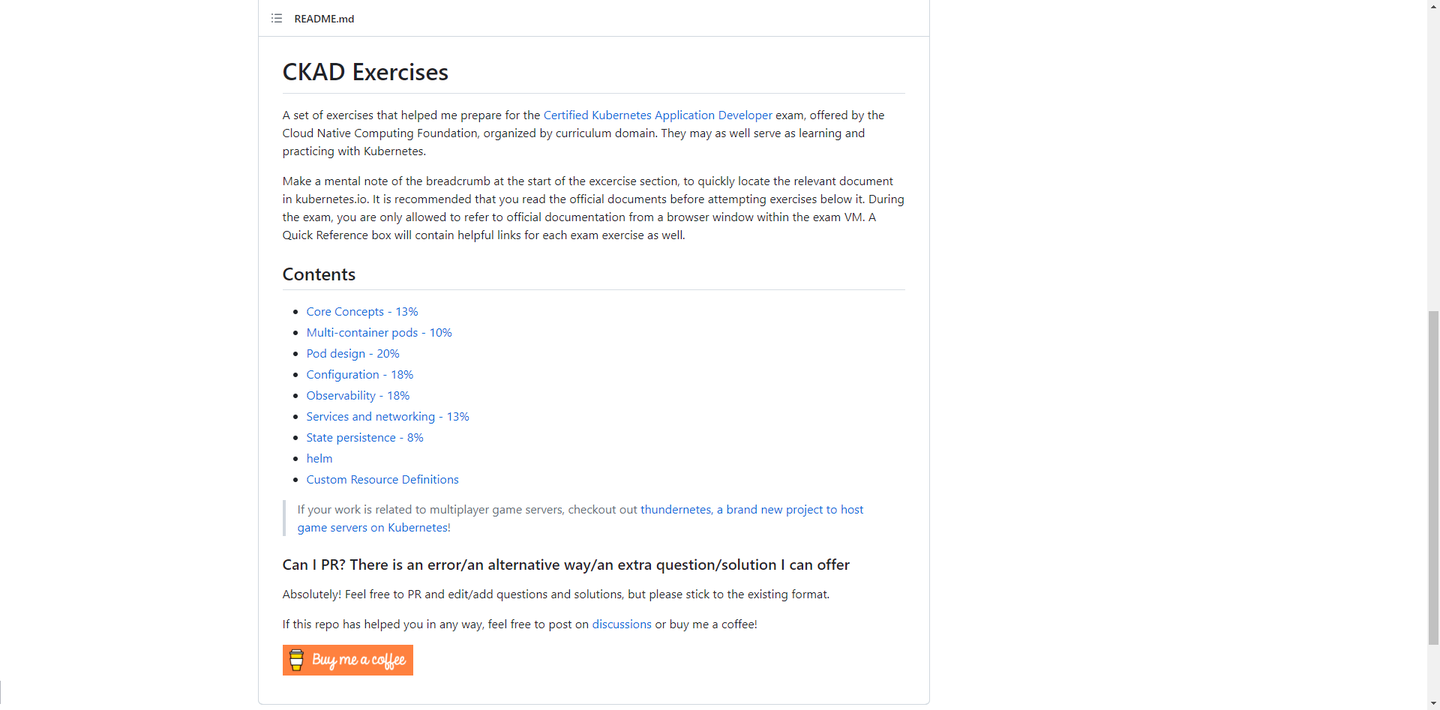Go to Core Concepts - 13% section
The width and height of the screenshot is (1440, 710).
click(x=362, y=312)
